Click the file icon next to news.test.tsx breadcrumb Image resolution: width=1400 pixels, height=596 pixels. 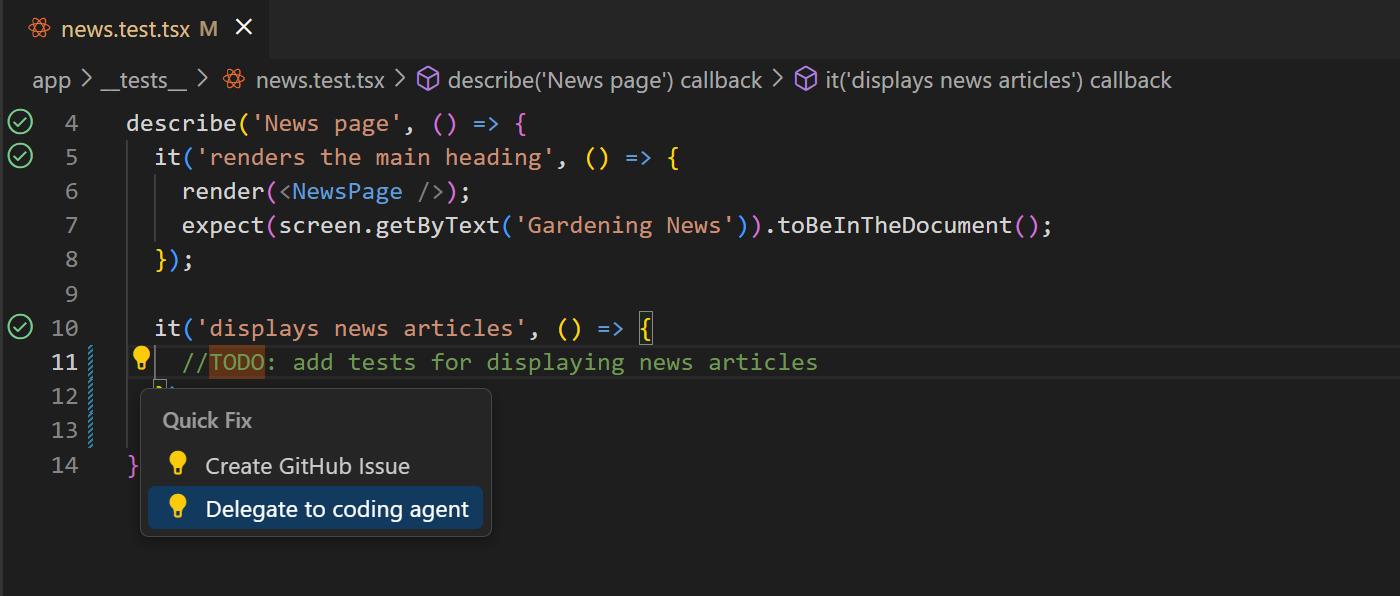(x=232, y=79)
